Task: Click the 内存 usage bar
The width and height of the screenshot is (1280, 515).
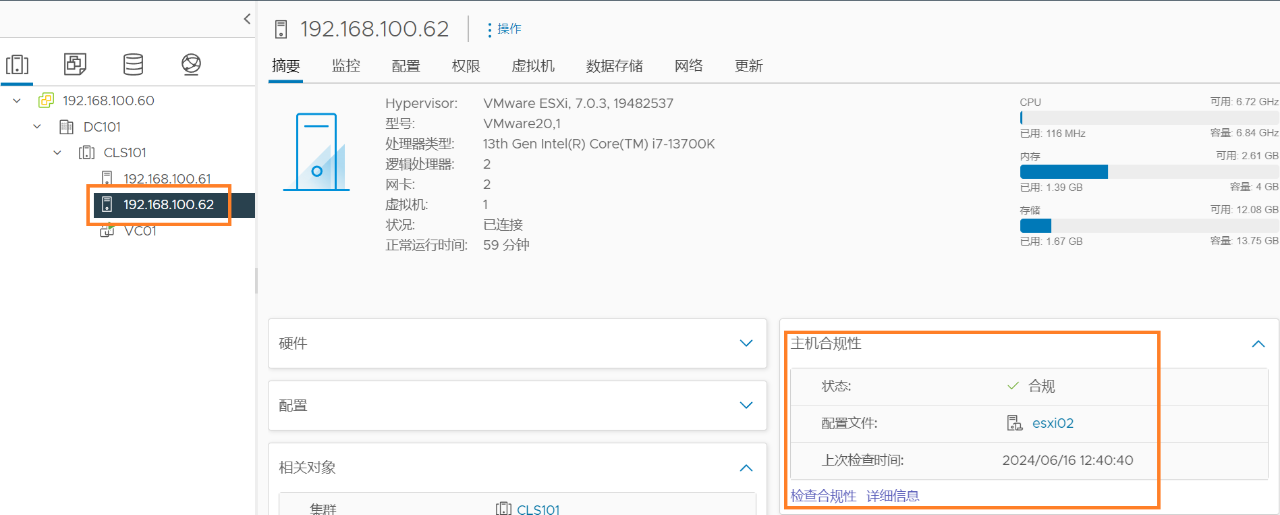Action: 1148,171
